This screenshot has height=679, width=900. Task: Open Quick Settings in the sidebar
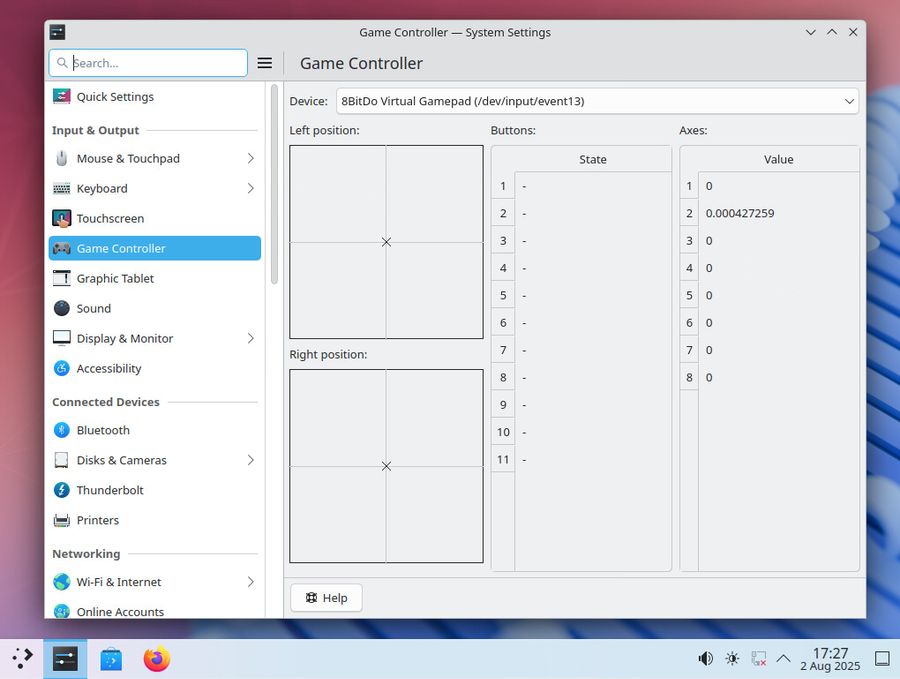point(154,96)
